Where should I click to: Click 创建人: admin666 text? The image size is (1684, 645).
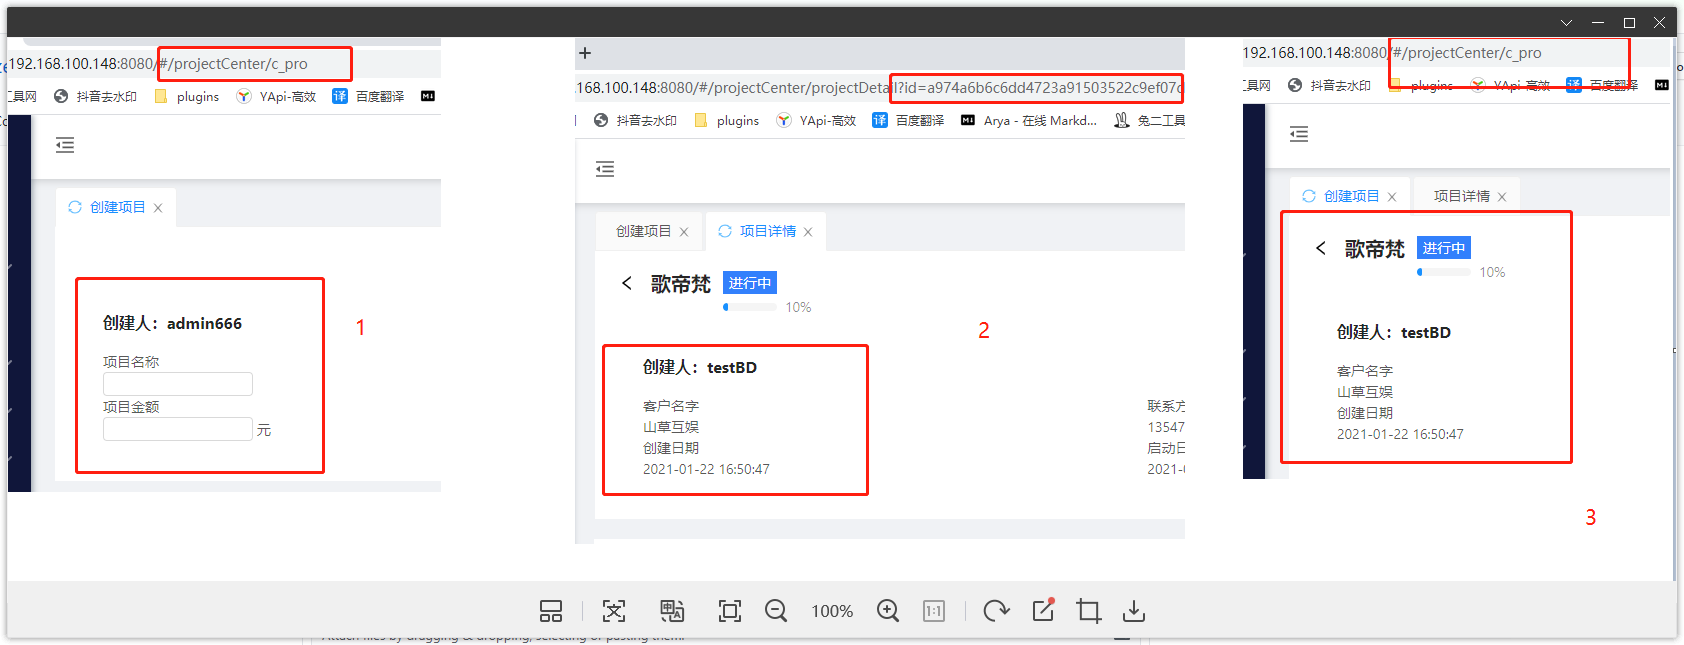[x=172, y=323]
